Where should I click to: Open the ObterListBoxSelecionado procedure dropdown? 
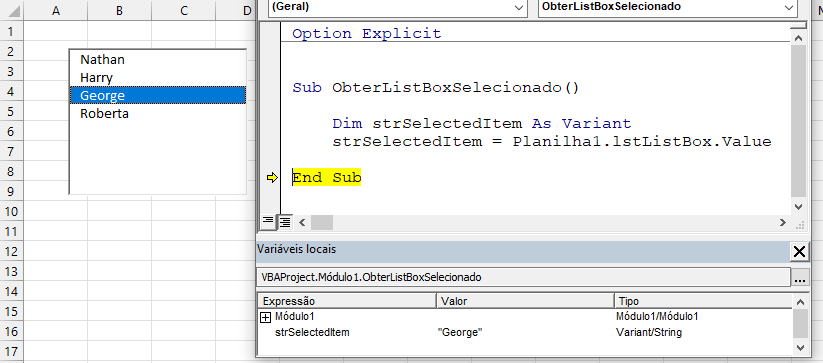point(667,7)
